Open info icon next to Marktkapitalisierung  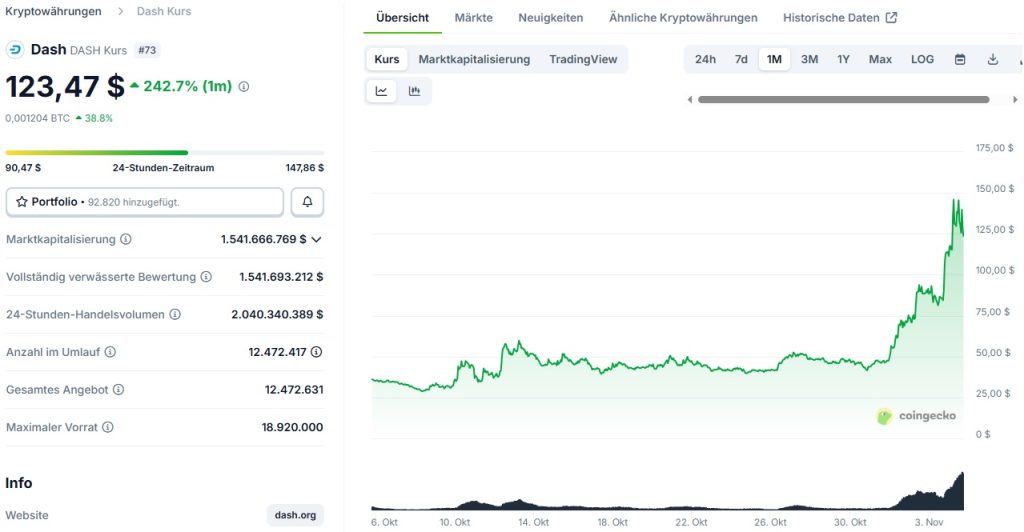coord(125,239)
